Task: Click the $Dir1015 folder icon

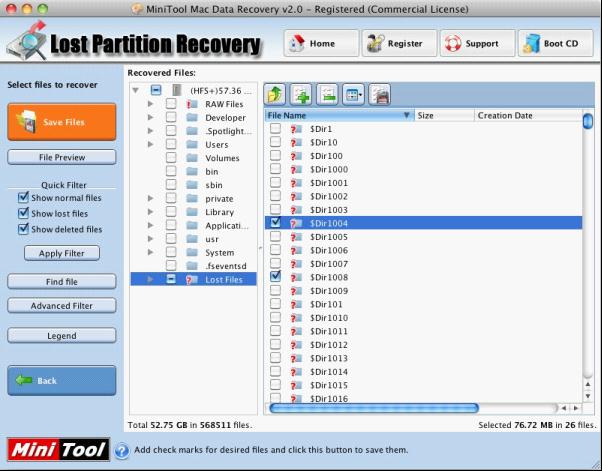Action: (x=296, y=385)
